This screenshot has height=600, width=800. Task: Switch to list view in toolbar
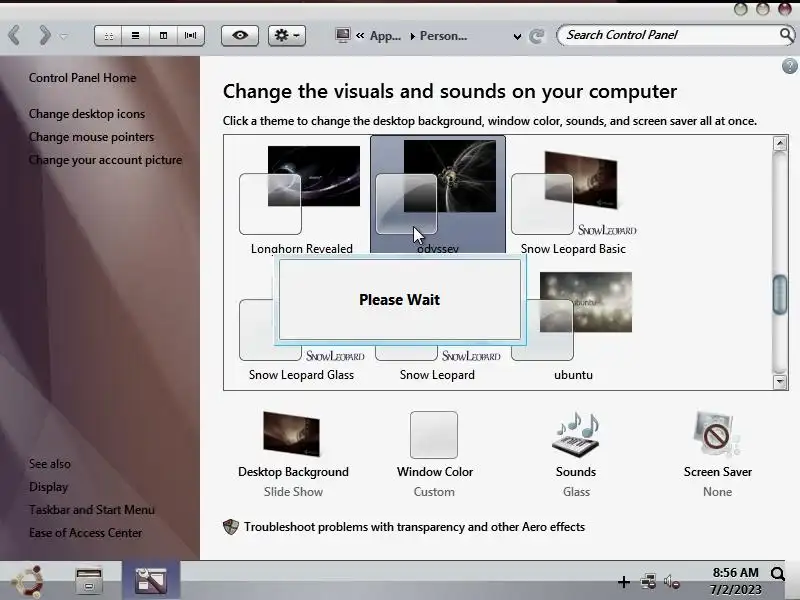(135, 36)
